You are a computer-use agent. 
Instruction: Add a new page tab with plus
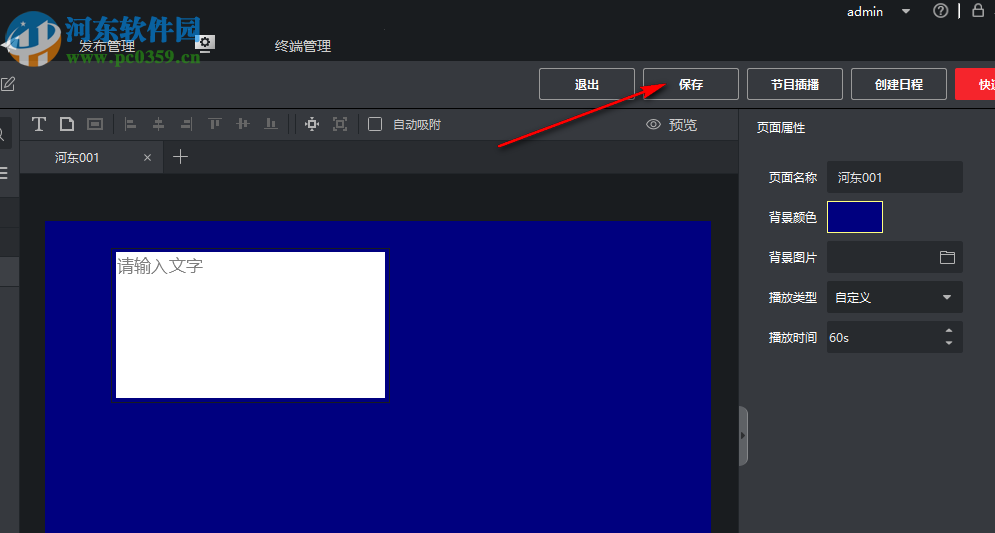click(180, 157)
